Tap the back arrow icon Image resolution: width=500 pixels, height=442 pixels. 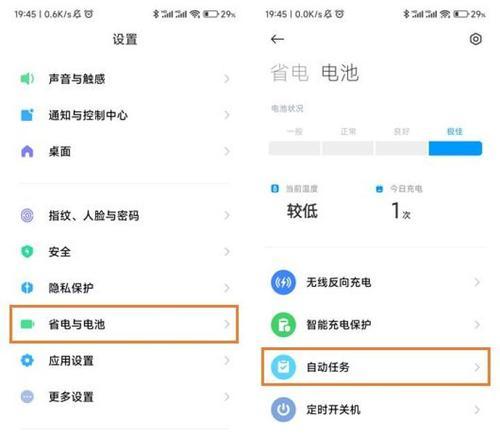(x=277, y=39)
